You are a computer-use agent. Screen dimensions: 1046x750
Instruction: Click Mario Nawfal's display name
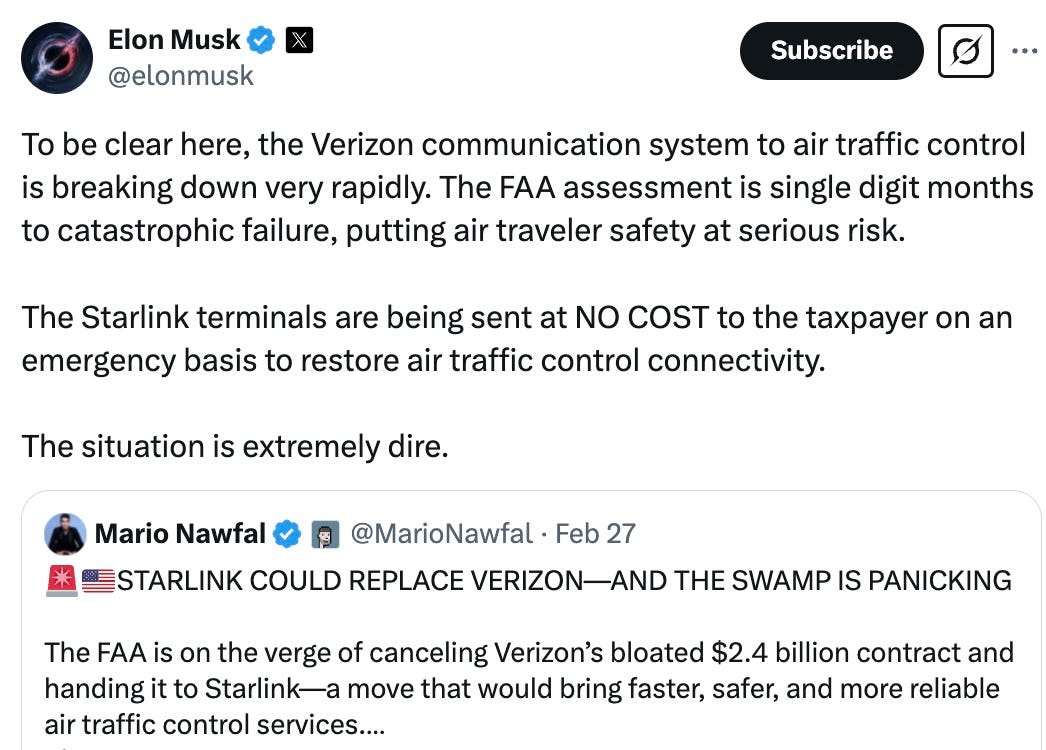tap(179, 533)
